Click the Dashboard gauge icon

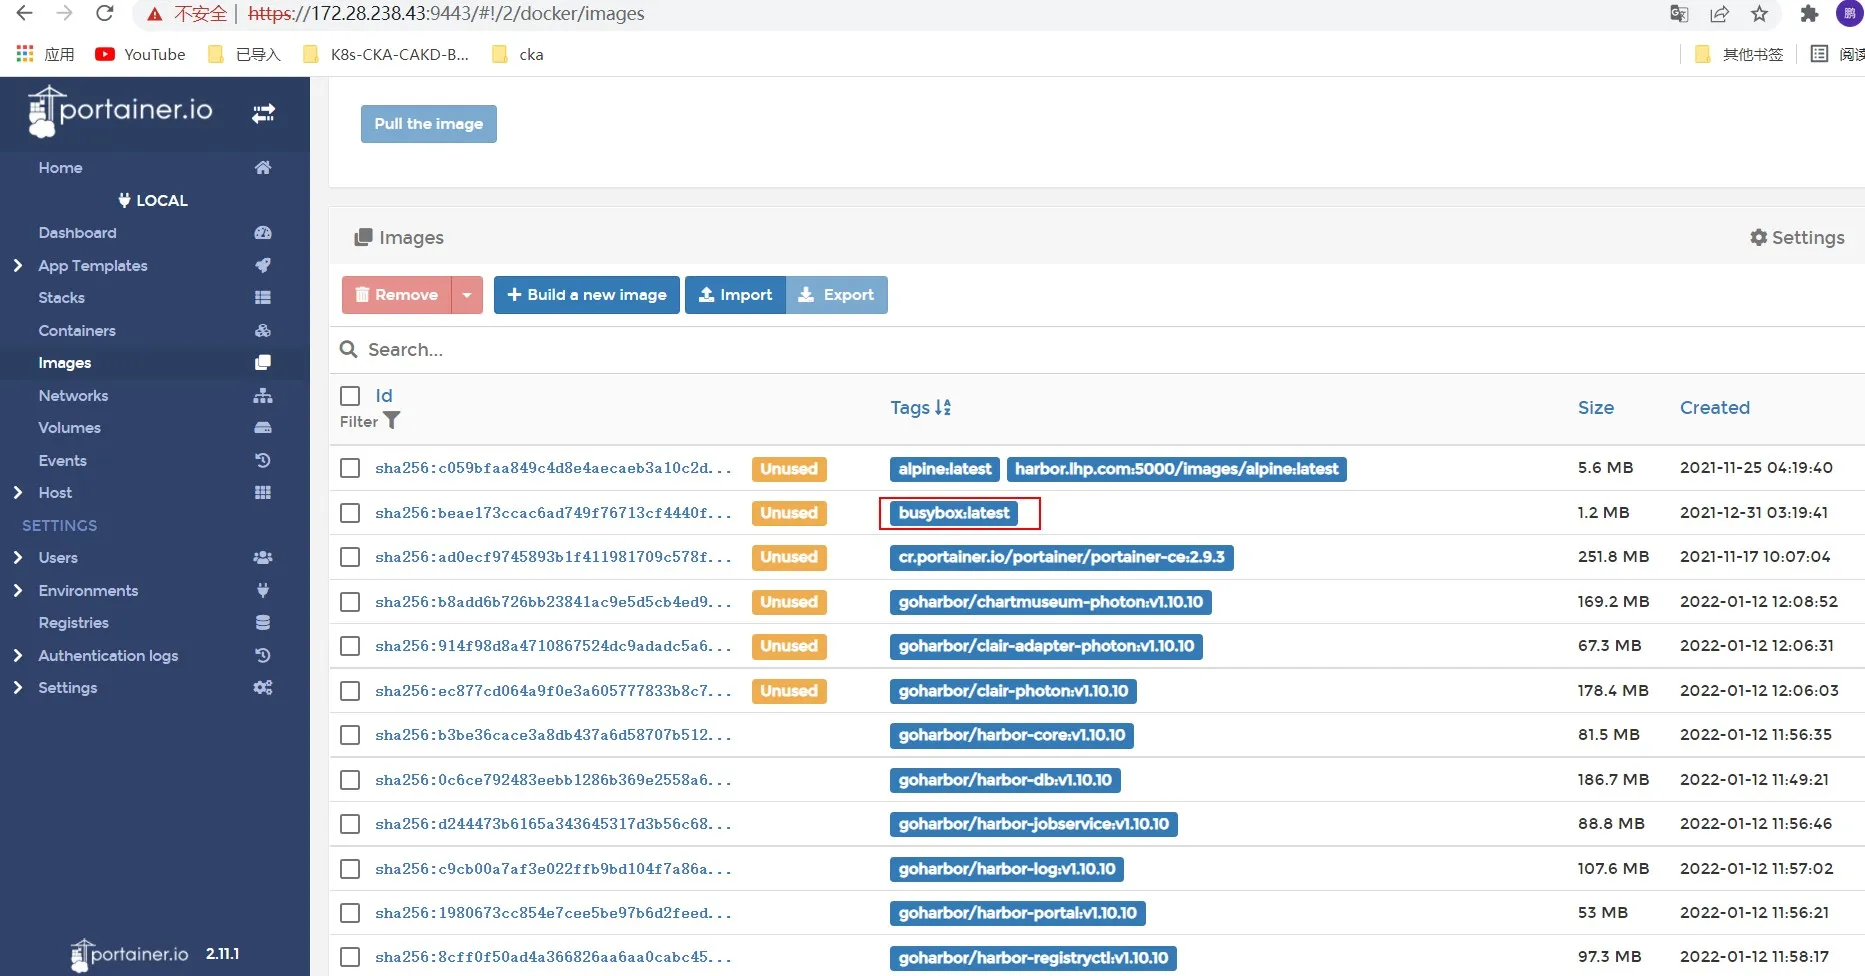tap(263, 232)
